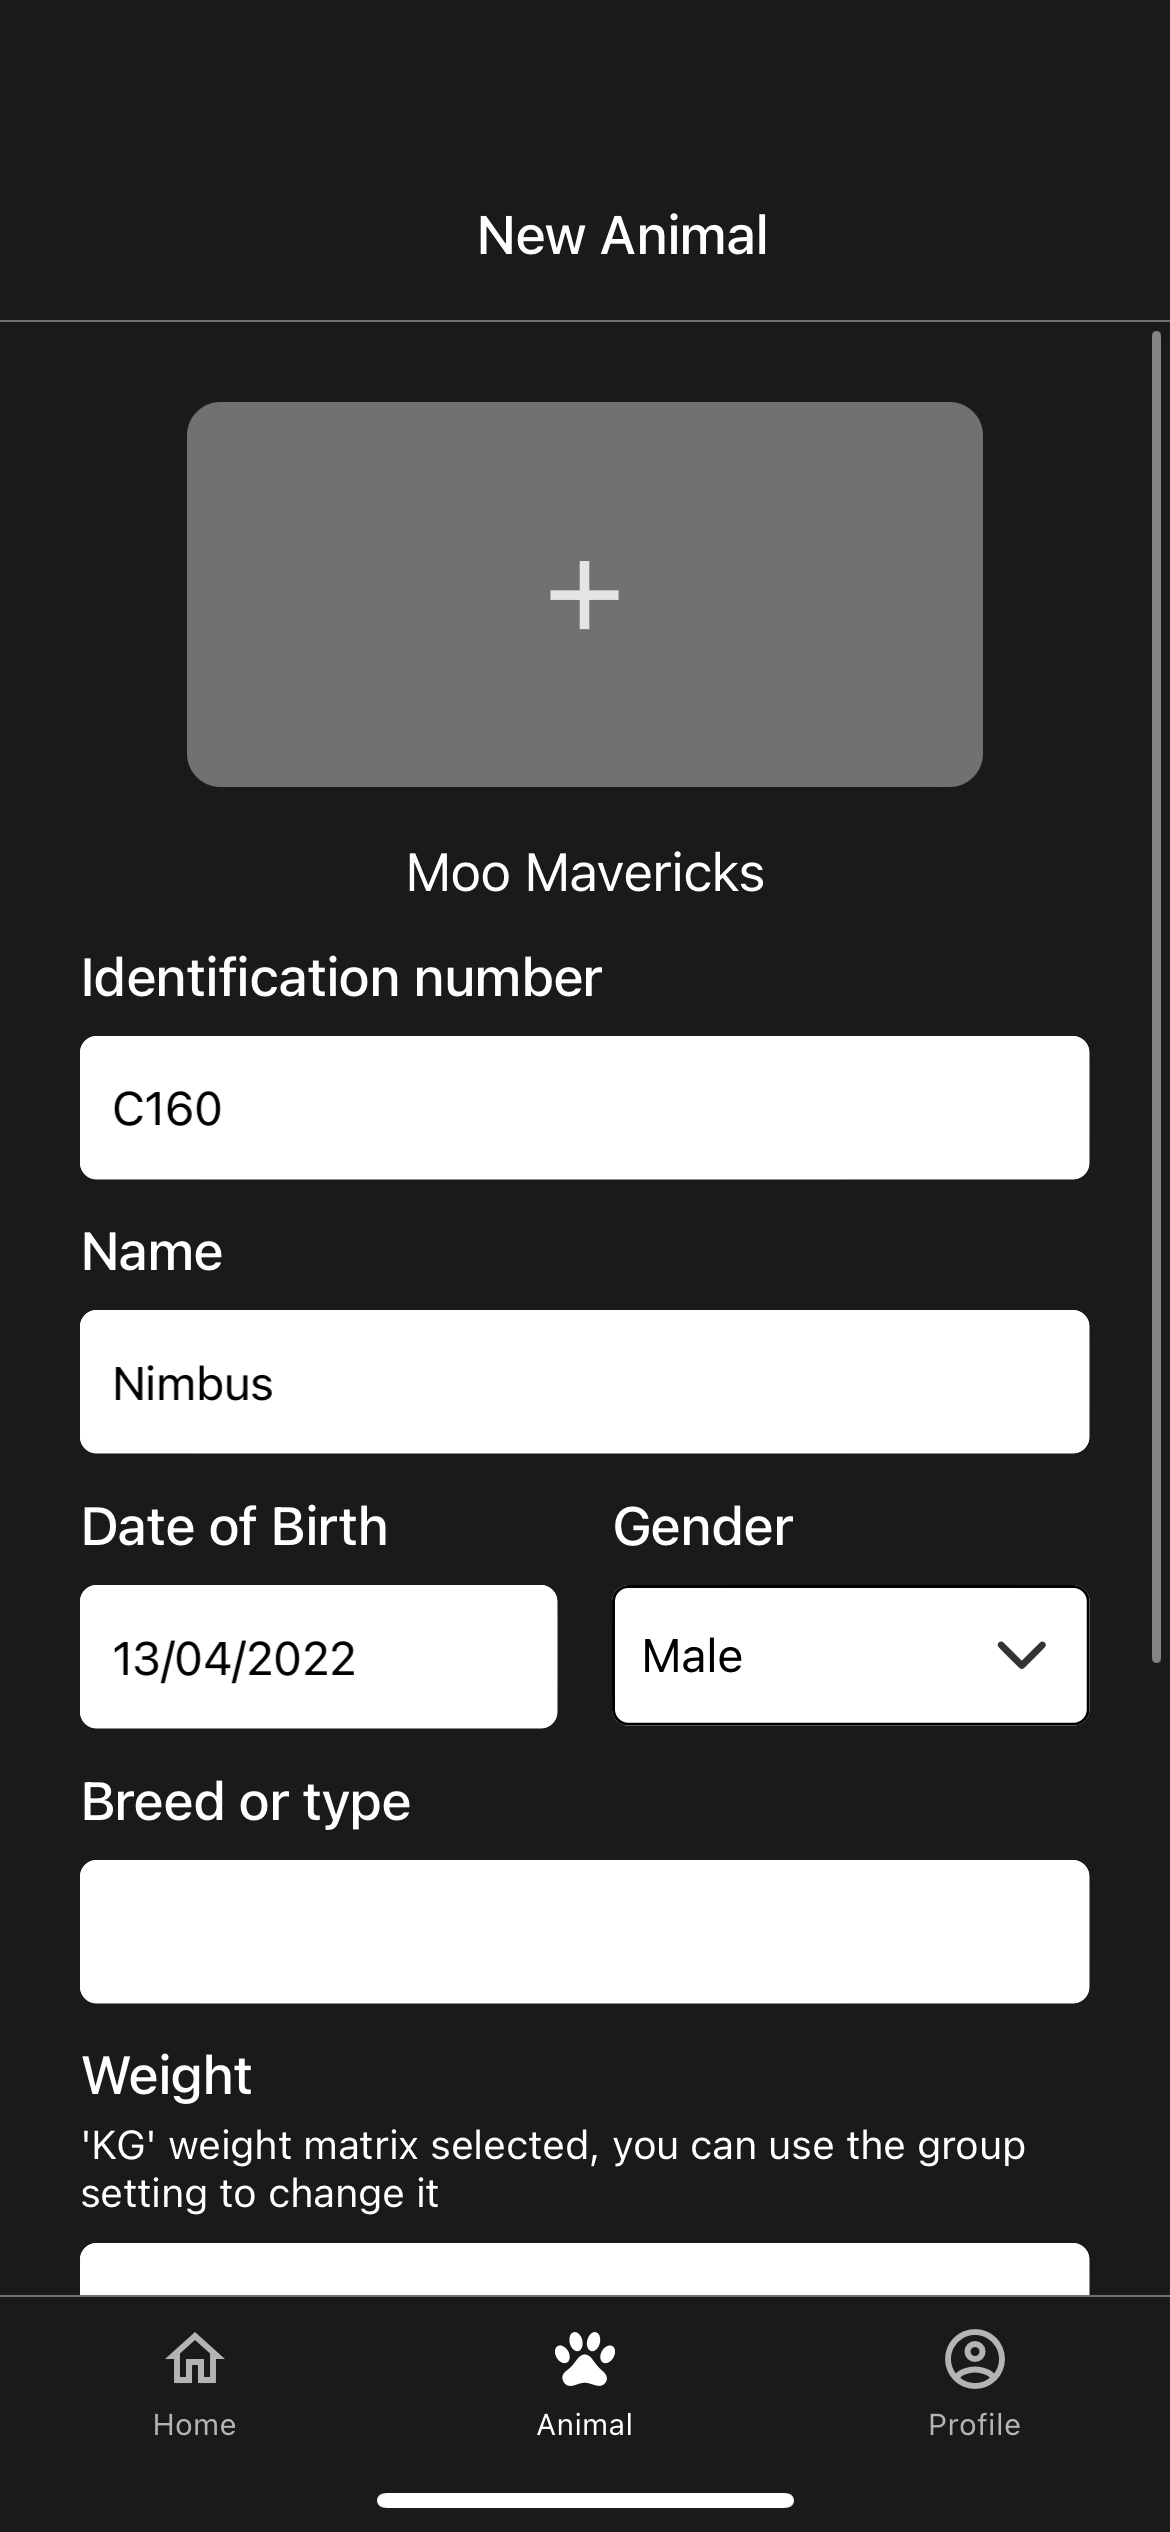Tap the plus icon to add photo
This screenshot has width=1170, height=2532.
point(585,595)
